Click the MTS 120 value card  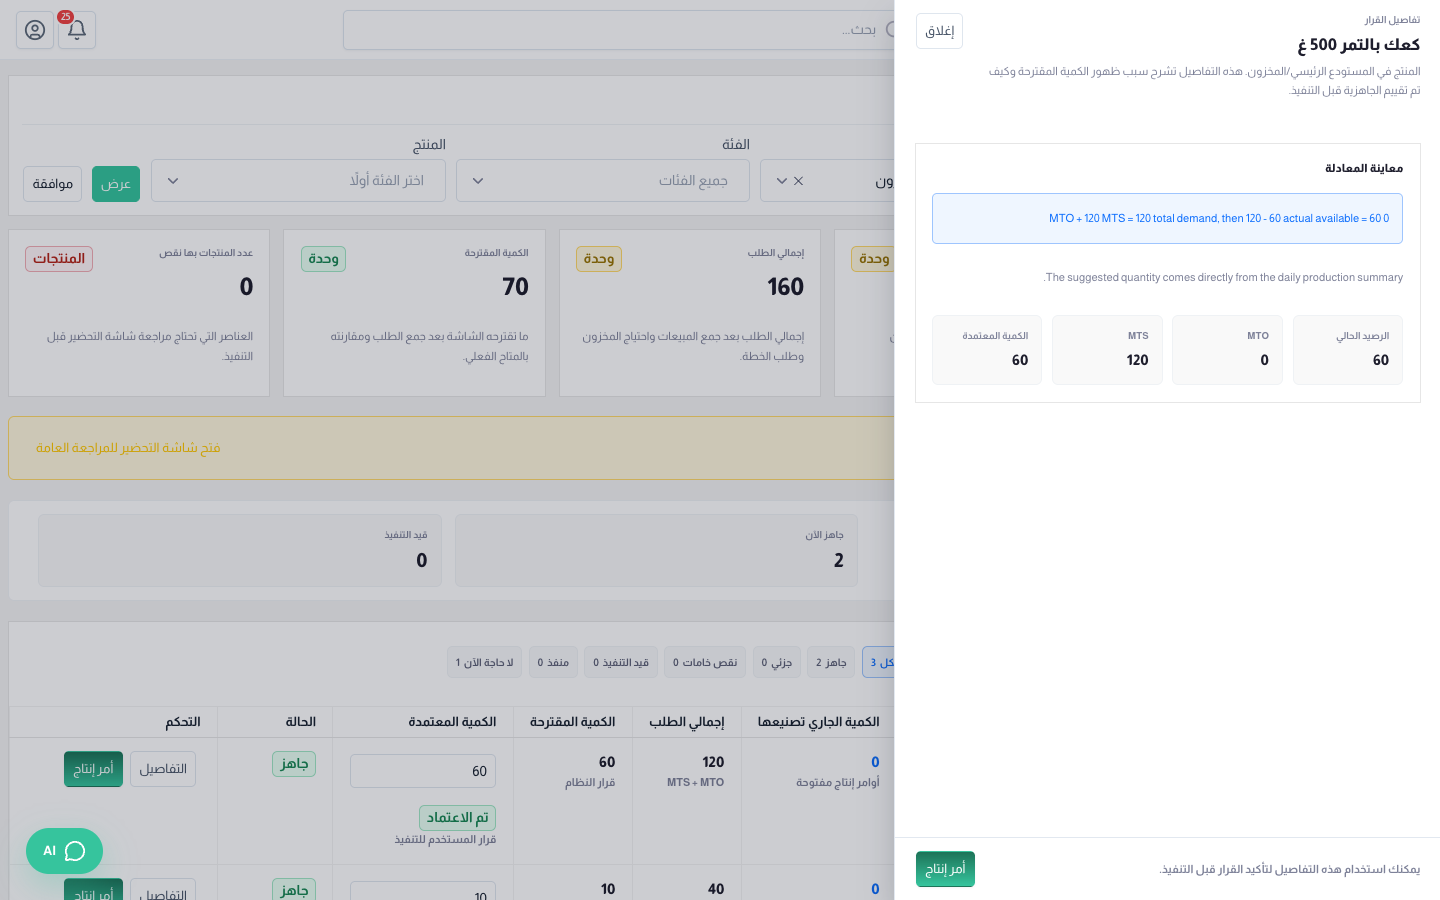[x=1107, y=350]
